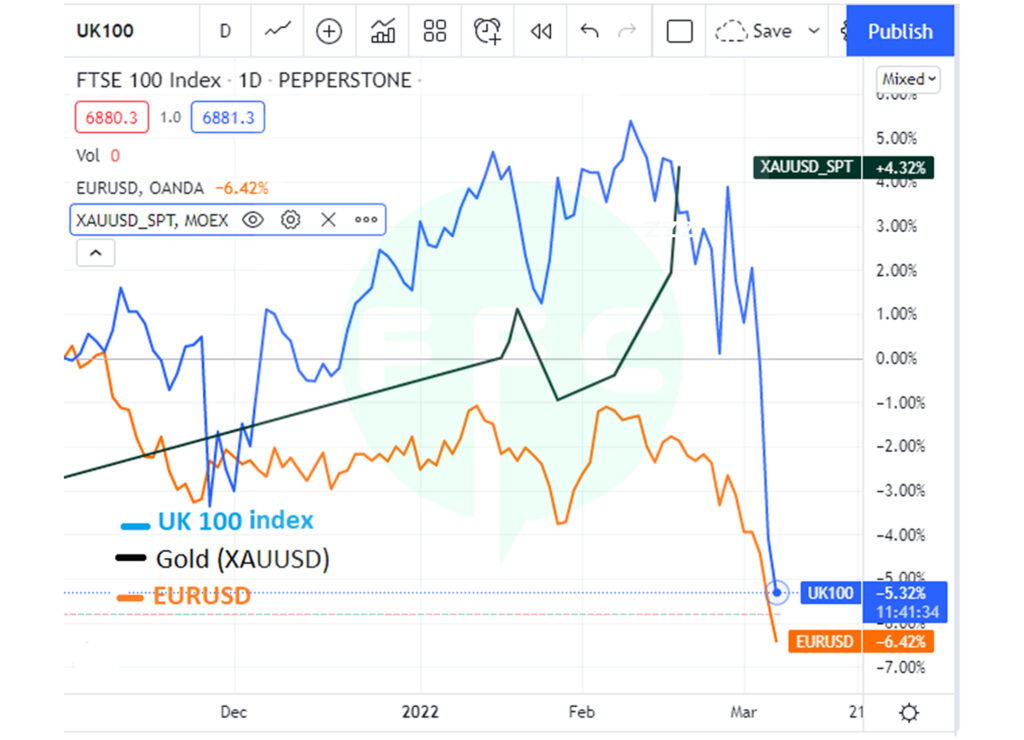The width and height of the screenshot is (1024, 740).
Task: Open the Indicators icon in toolbar
Action: pyautogui.click(x=382, y=32)
